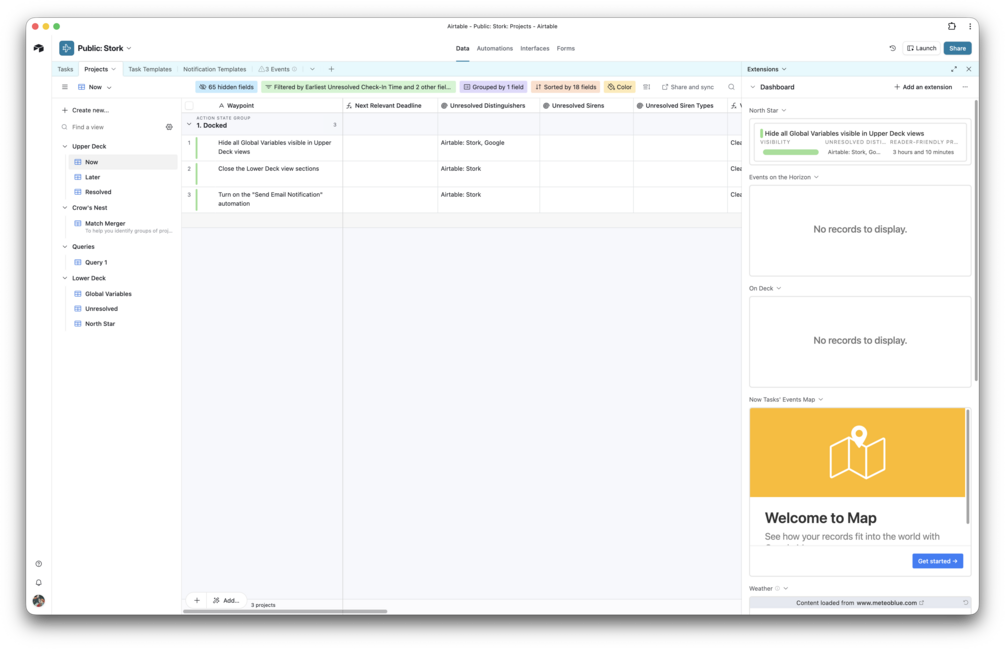Toggle the views sidebar hamburger icon
Viewport: 1005px width, 649px height.
65,87
